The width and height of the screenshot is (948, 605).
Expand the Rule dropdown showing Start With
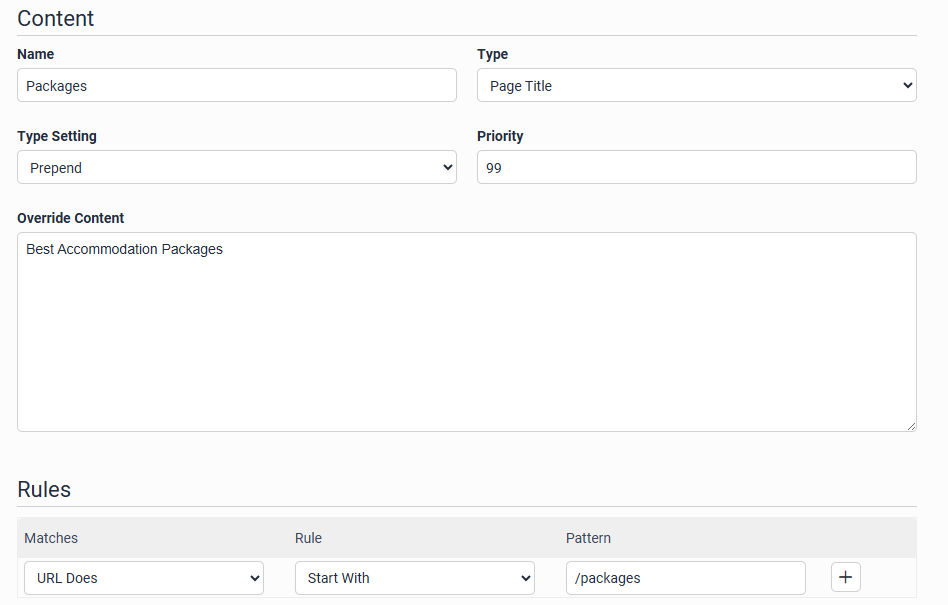pos(414,578)
